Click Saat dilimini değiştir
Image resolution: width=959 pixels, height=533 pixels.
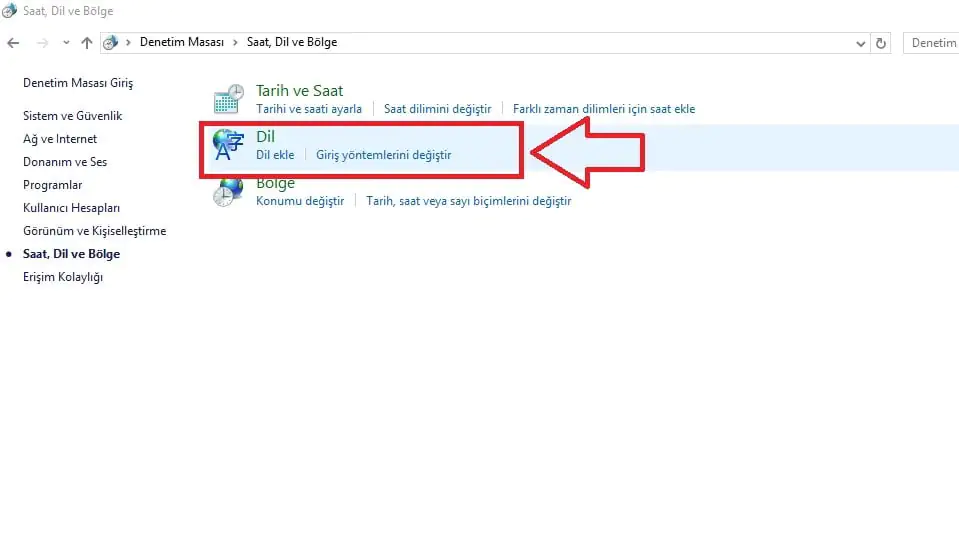click(437, 109)
